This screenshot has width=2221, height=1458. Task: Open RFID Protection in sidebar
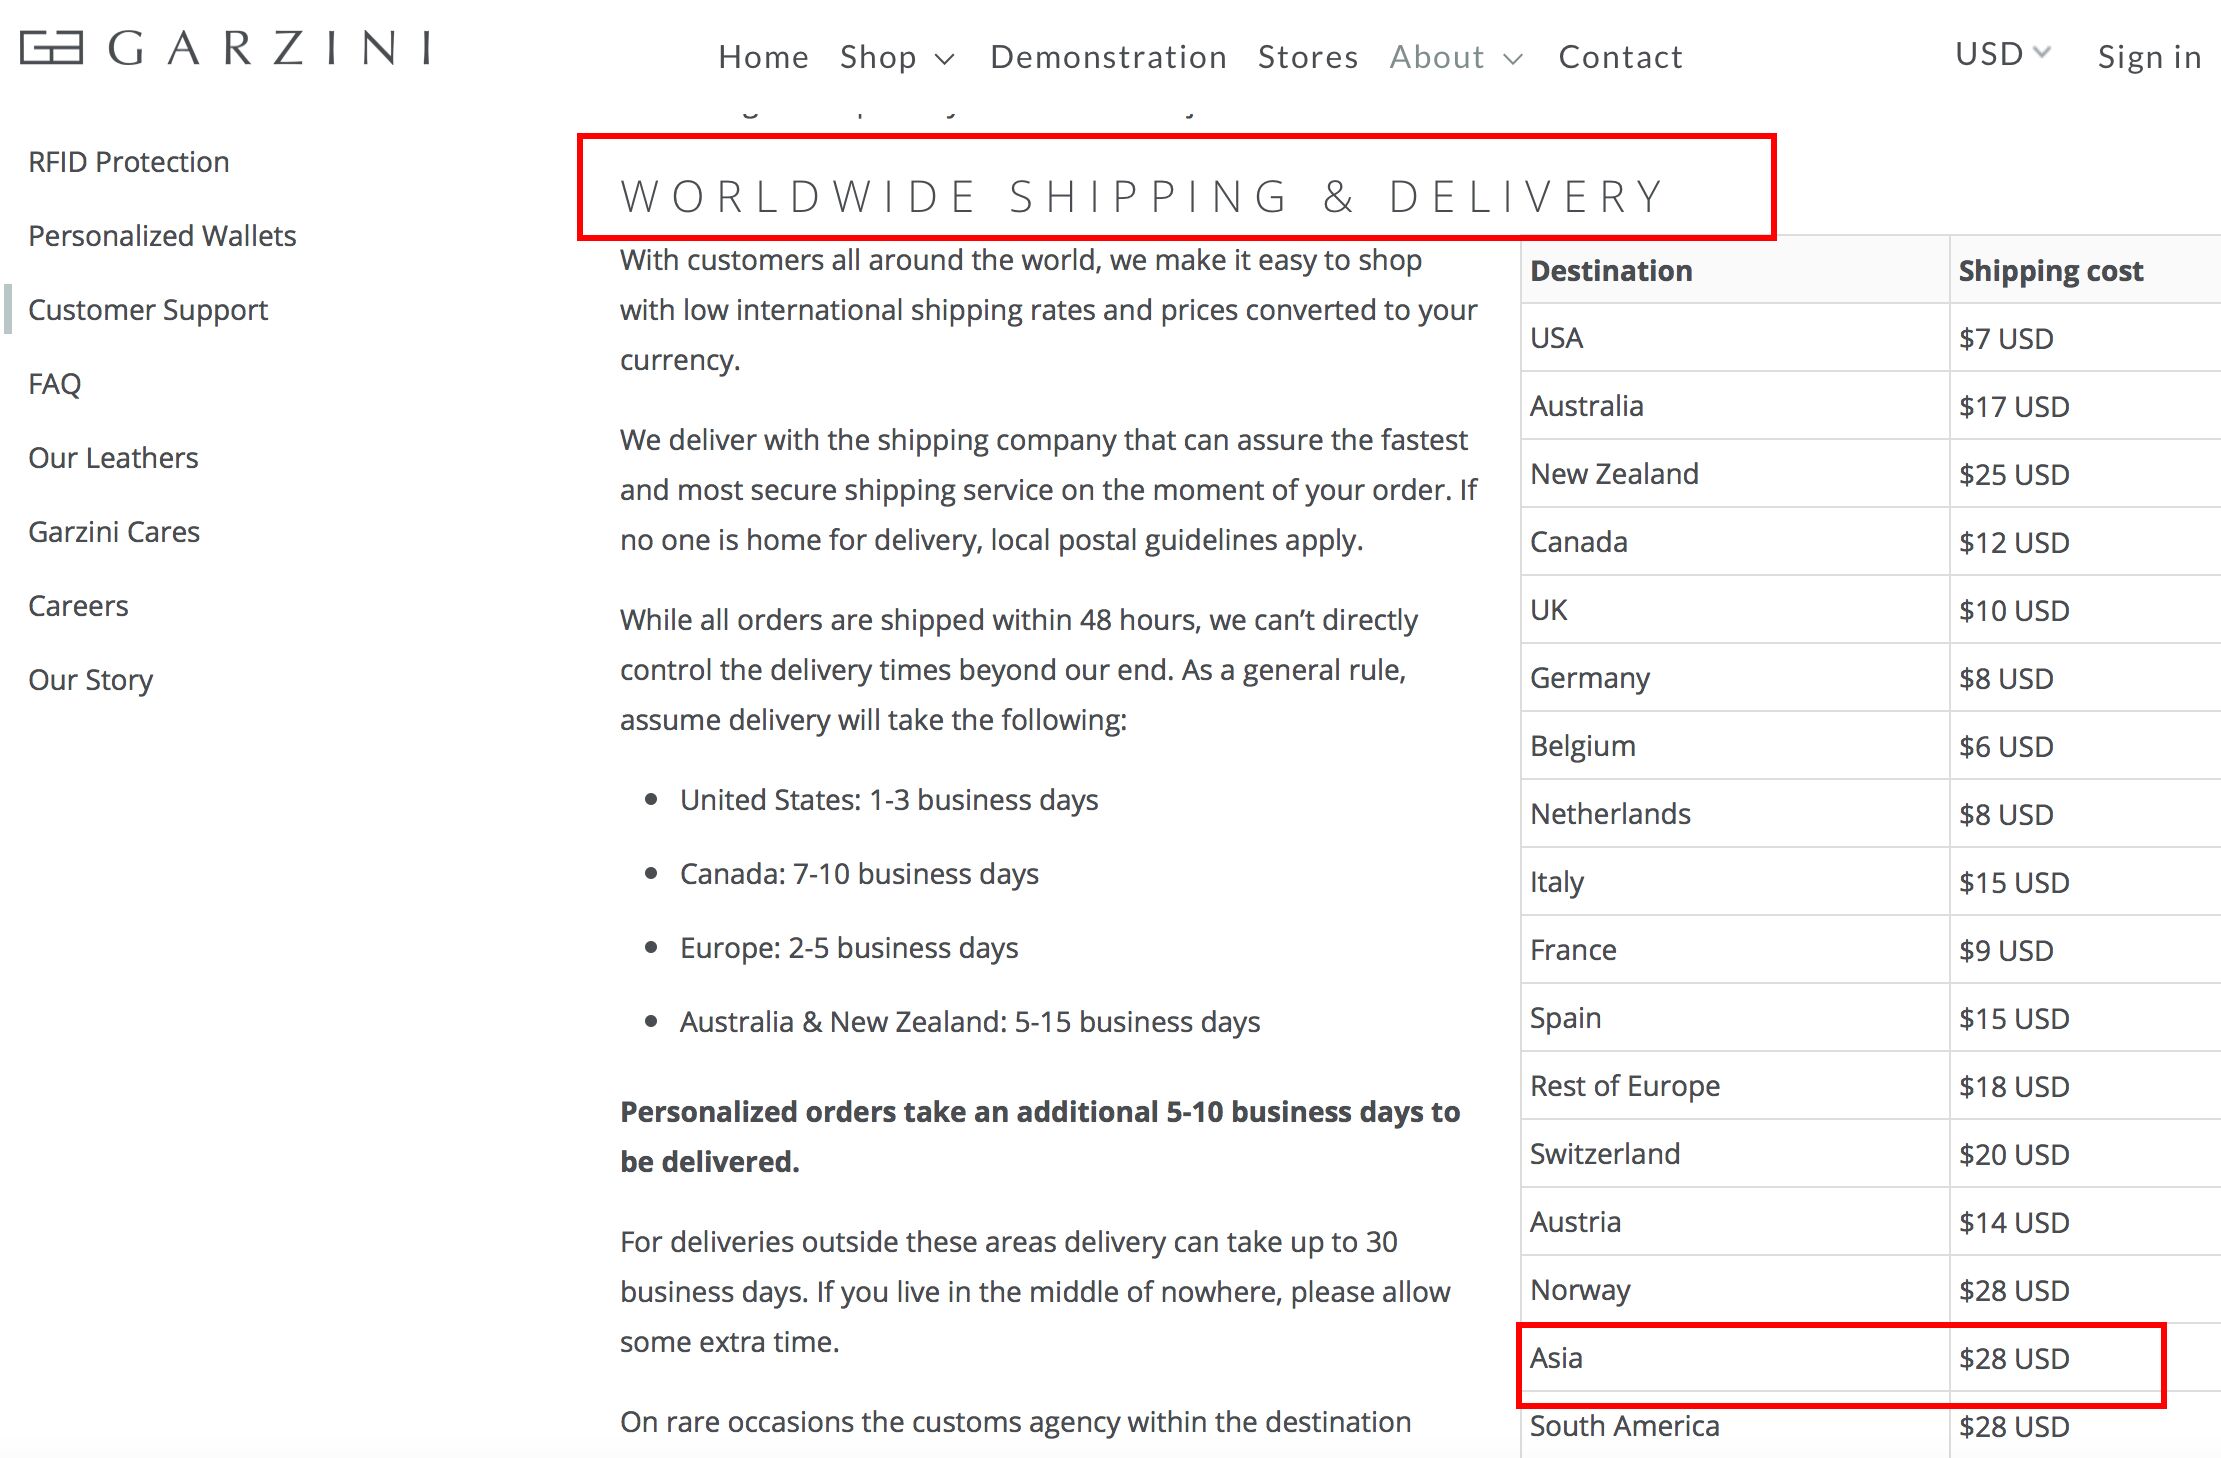(129, 162)
